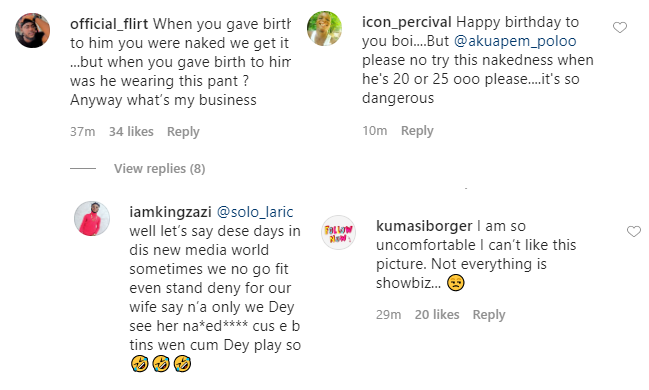Open official_flirt's profile picture

(x=32, y=30)
